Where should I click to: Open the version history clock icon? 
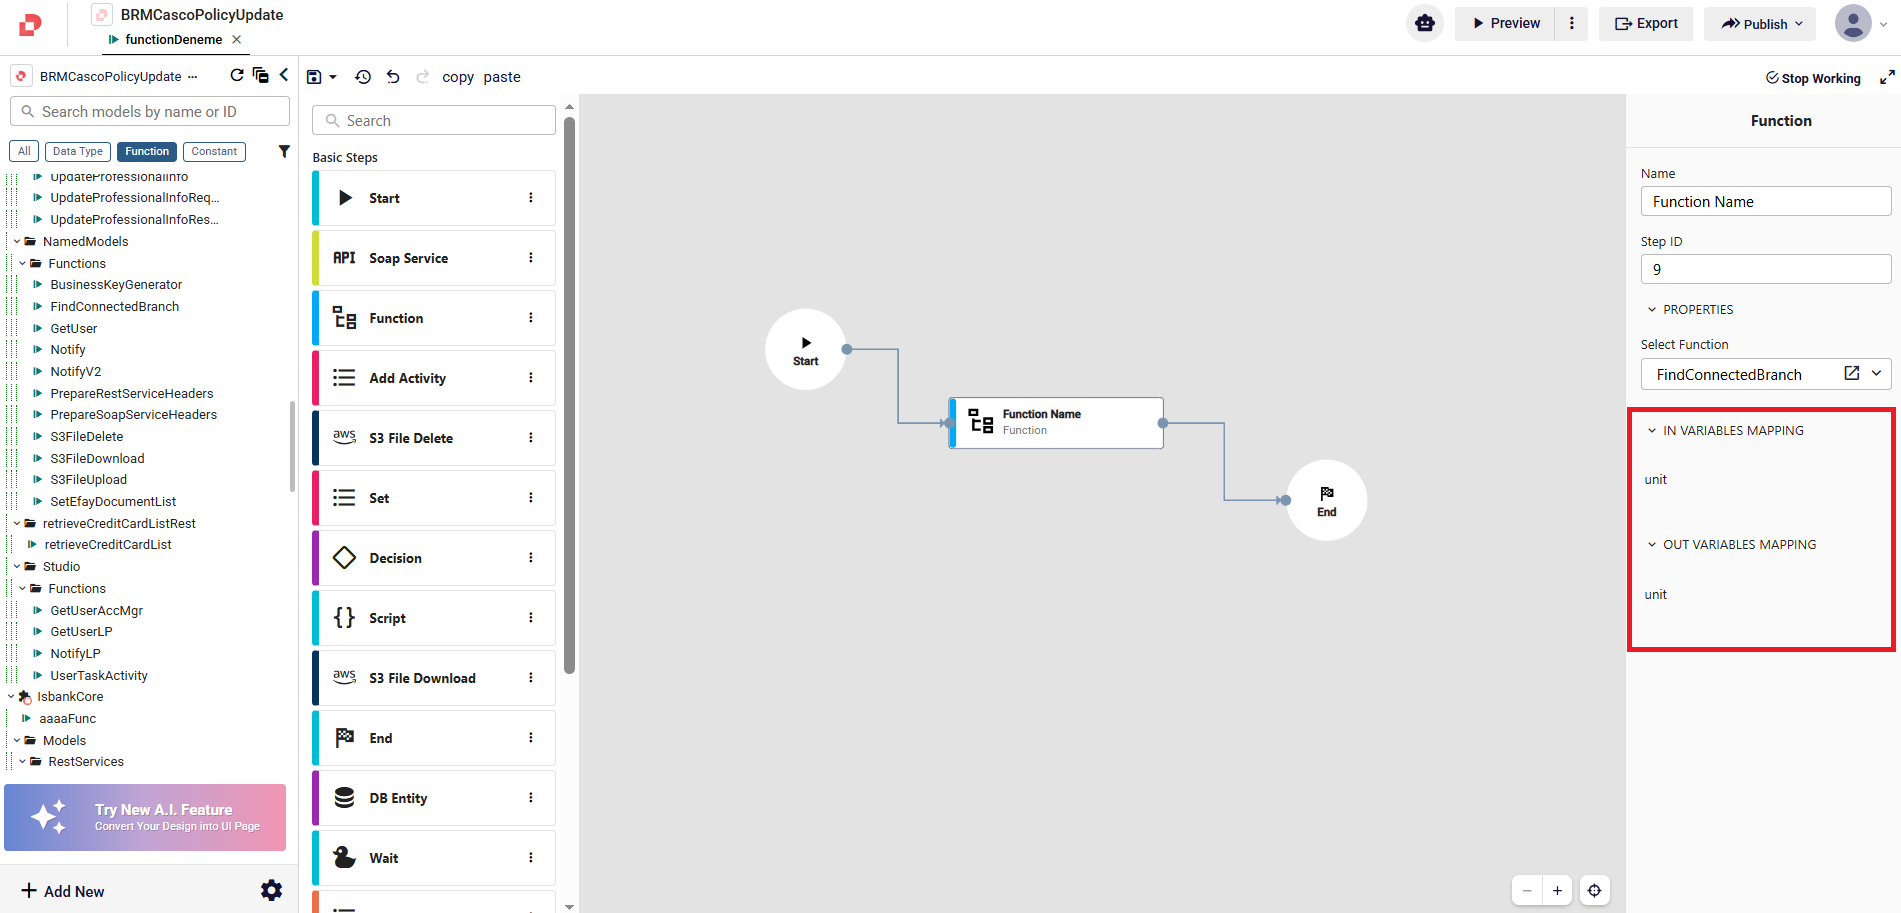pos(363,77)
